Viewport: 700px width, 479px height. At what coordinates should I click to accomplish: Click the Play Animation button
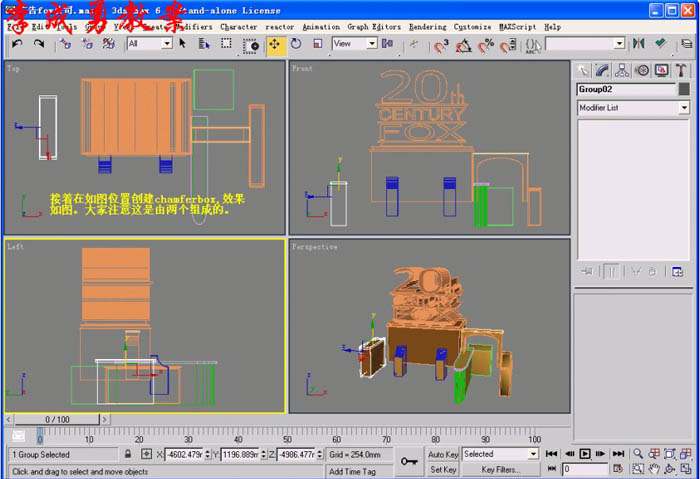click(585, 454)
